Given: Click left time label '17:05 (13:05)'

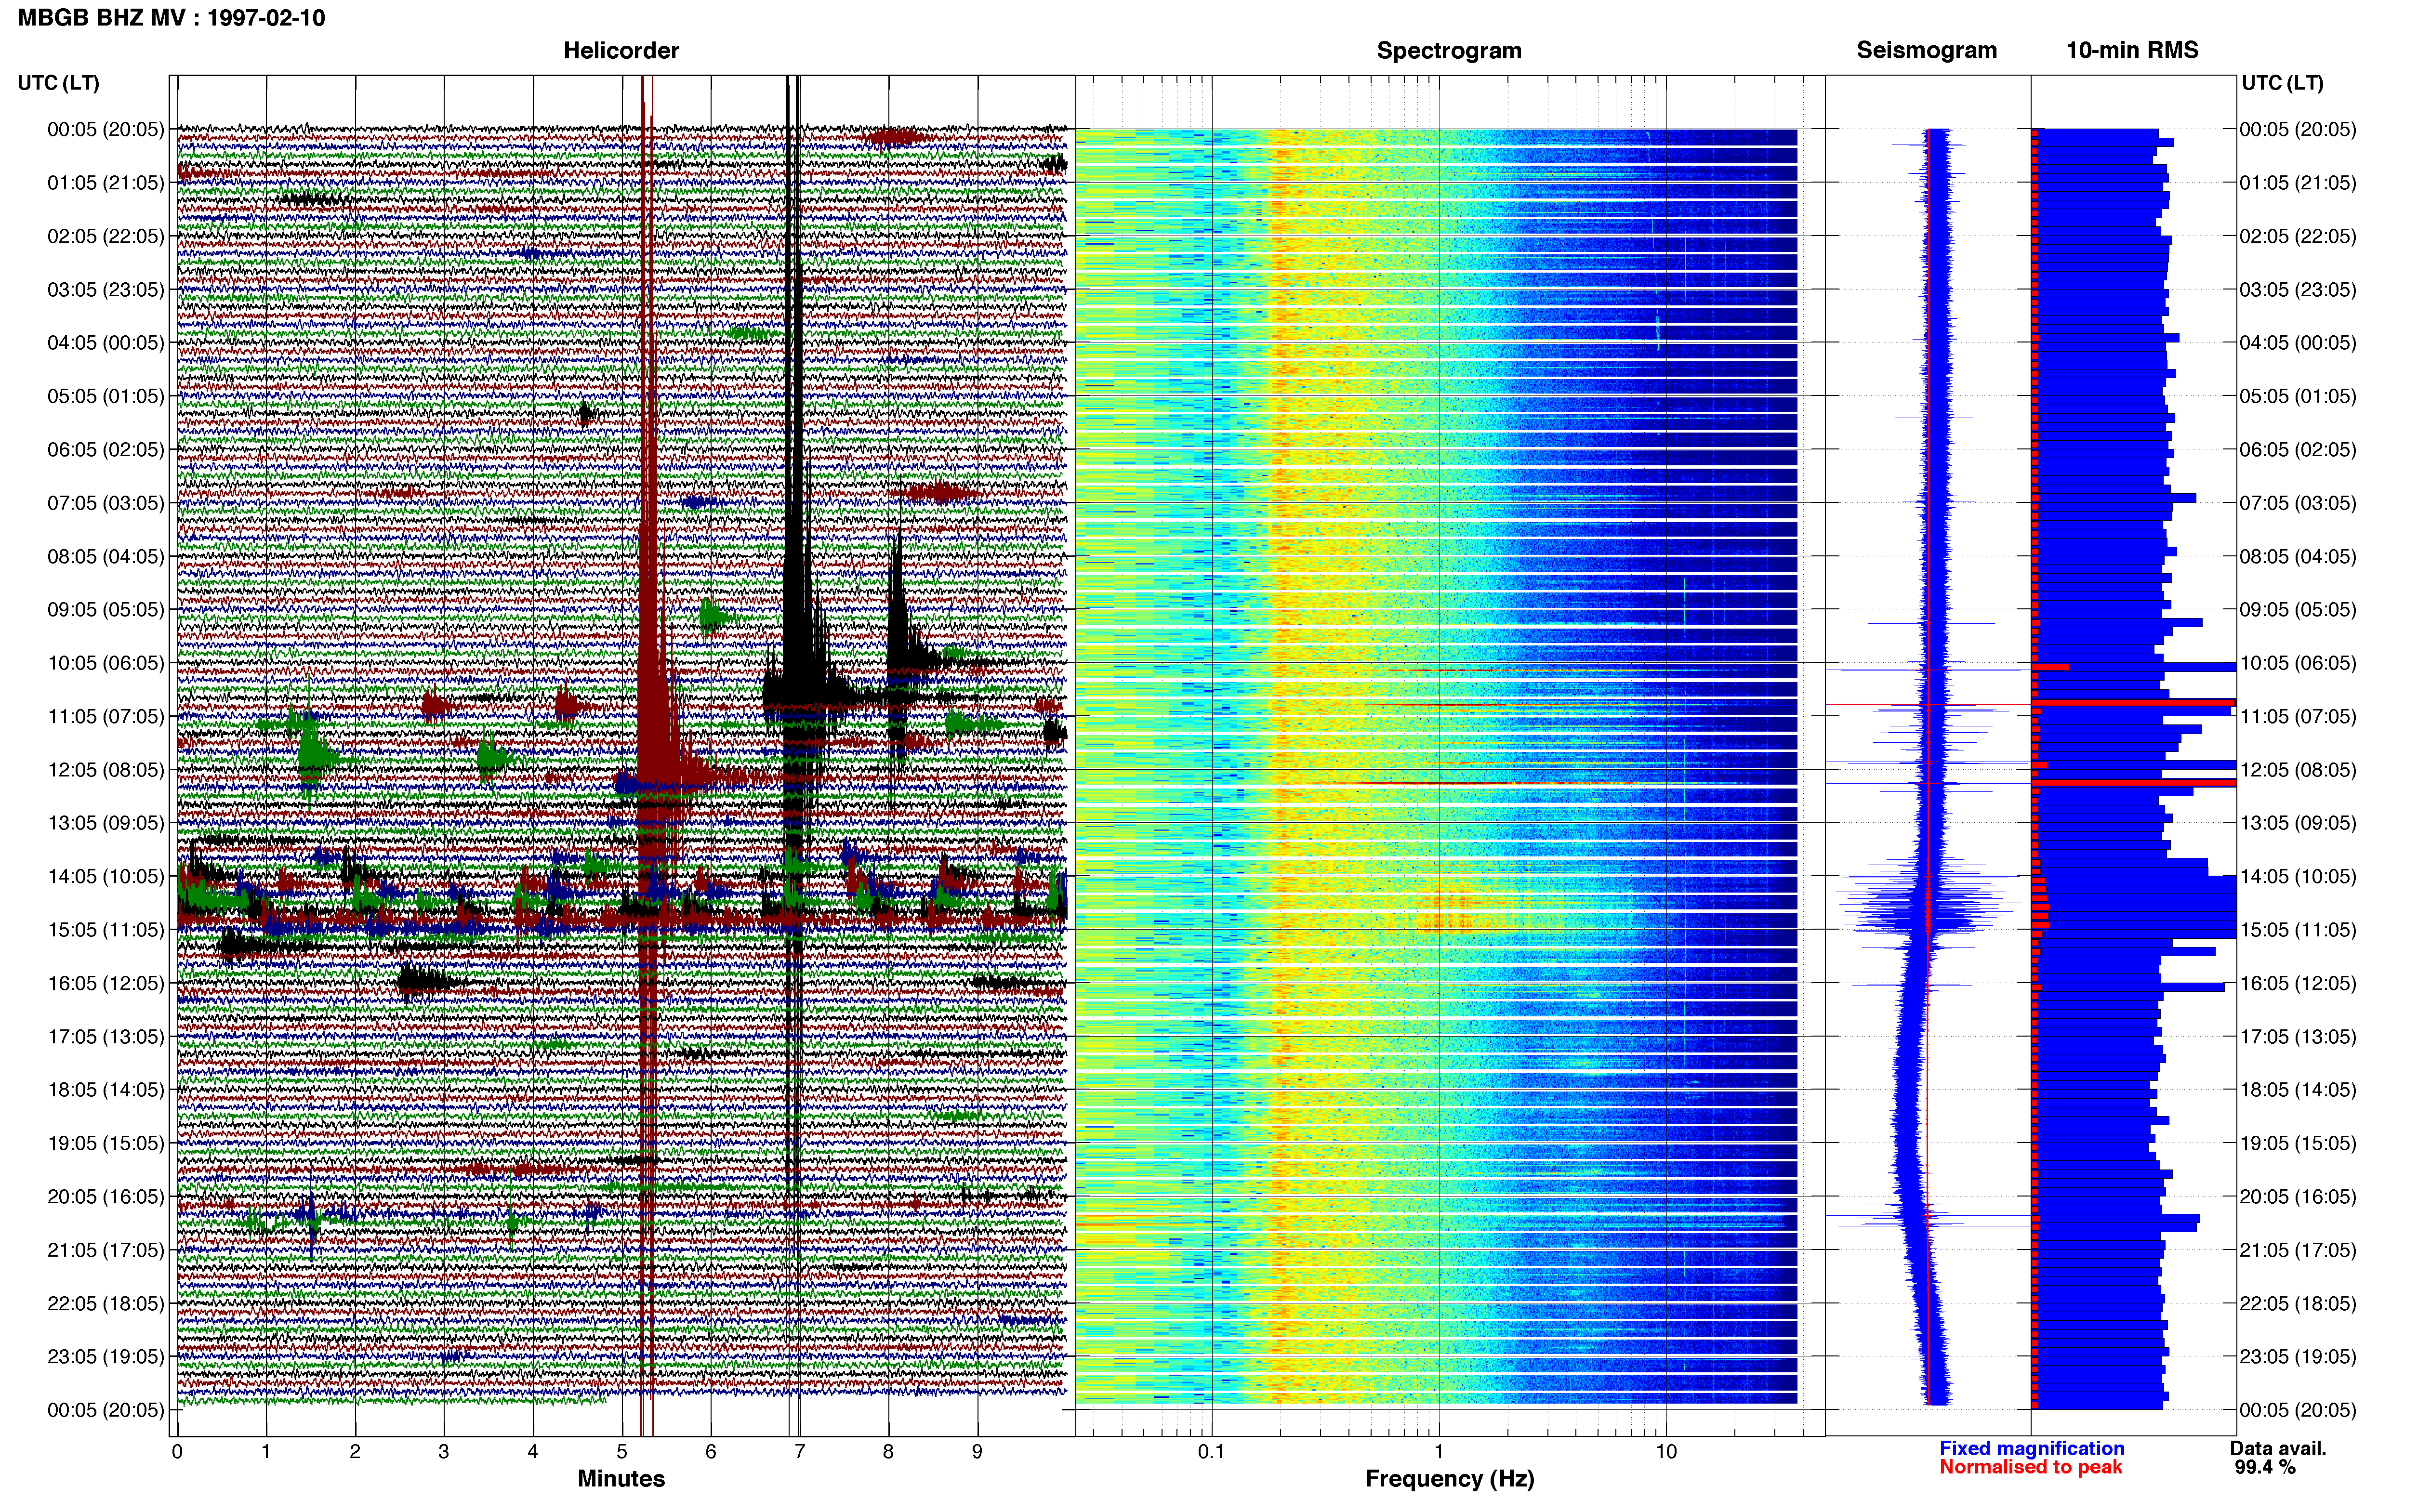Looking at the screenshot, I should tap(105, 1037).
